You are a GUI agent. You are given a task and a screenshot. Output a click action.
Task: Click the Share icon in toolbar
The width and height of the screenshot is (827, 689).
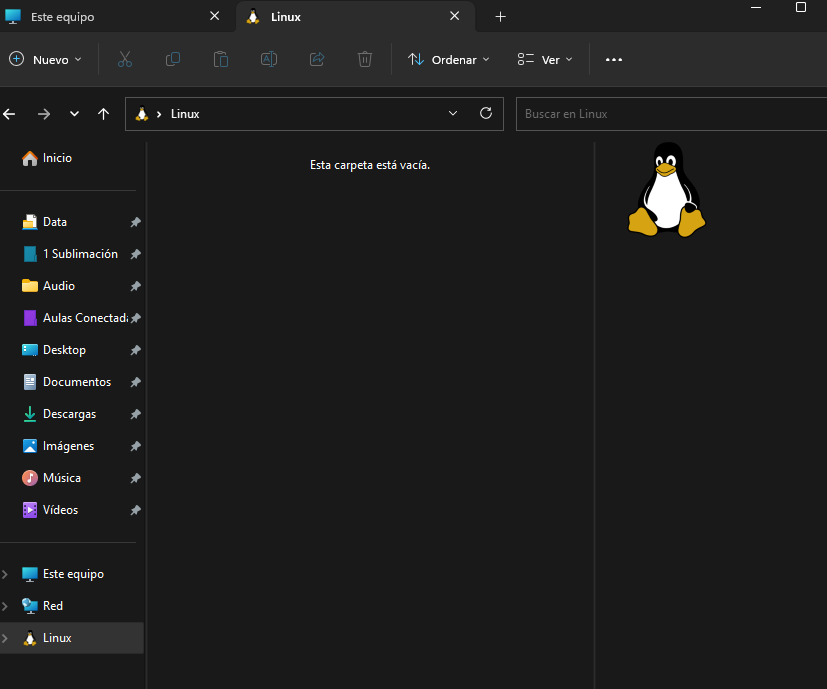coord(316,59)
